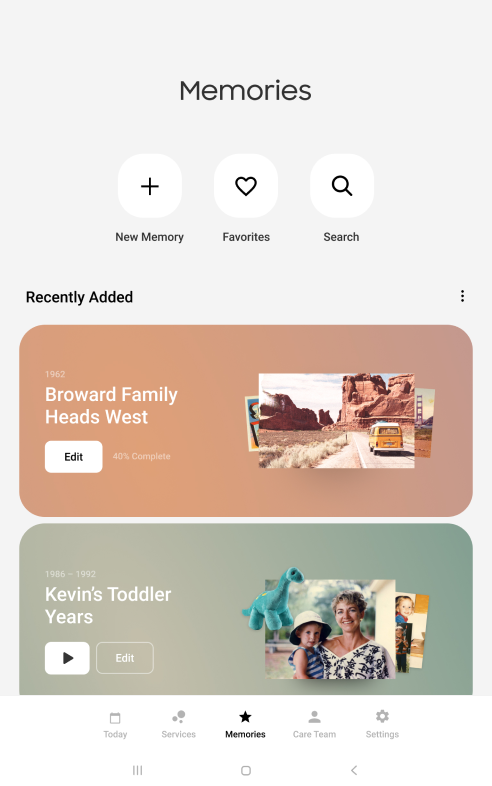Play Kevin's Toddler Years memory
Image resolution: width=492 pixels, height=786 pixels.
67,658
